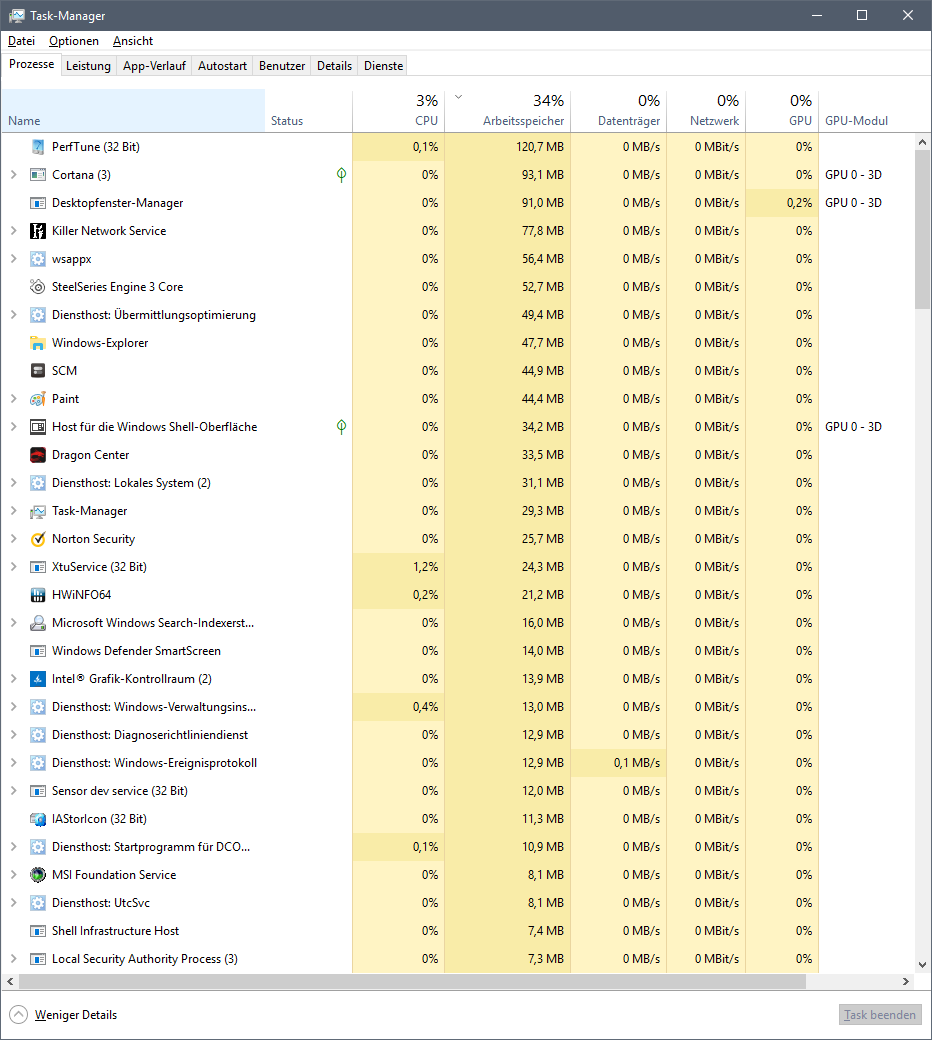Click the Paint palette icon
Image resolution: width=932 pixels, height=1040 pixels.
pyautogui.click(x=38, y=399)
